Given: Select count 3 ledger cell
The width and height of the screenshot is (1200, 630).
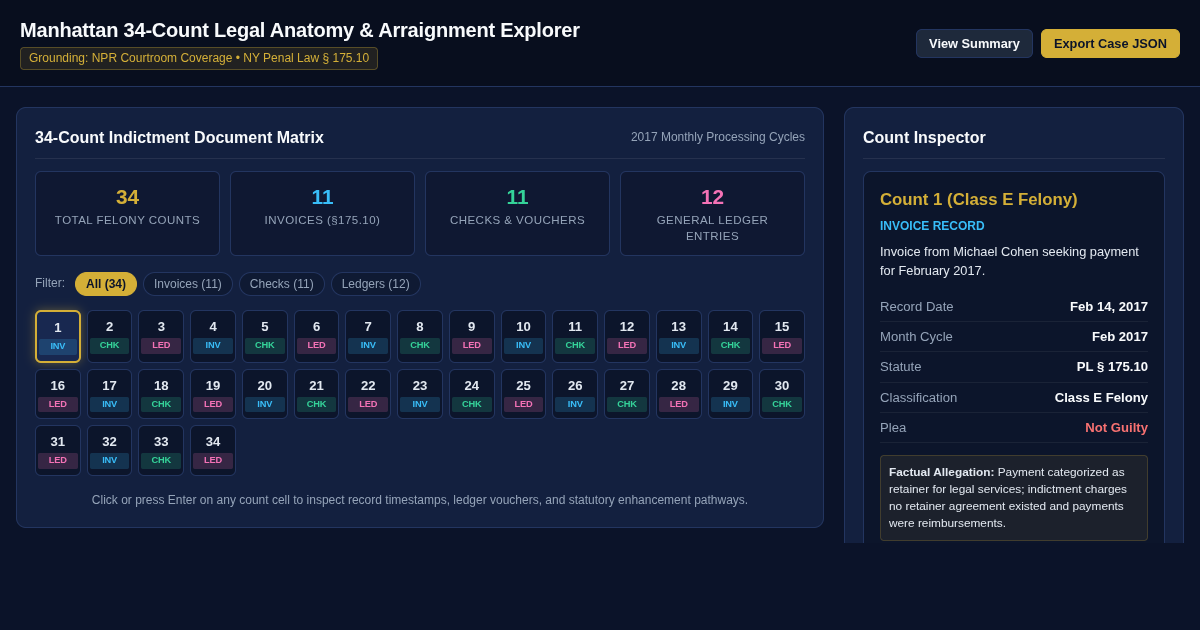Looking at the screenshot, I should point(161,336).
